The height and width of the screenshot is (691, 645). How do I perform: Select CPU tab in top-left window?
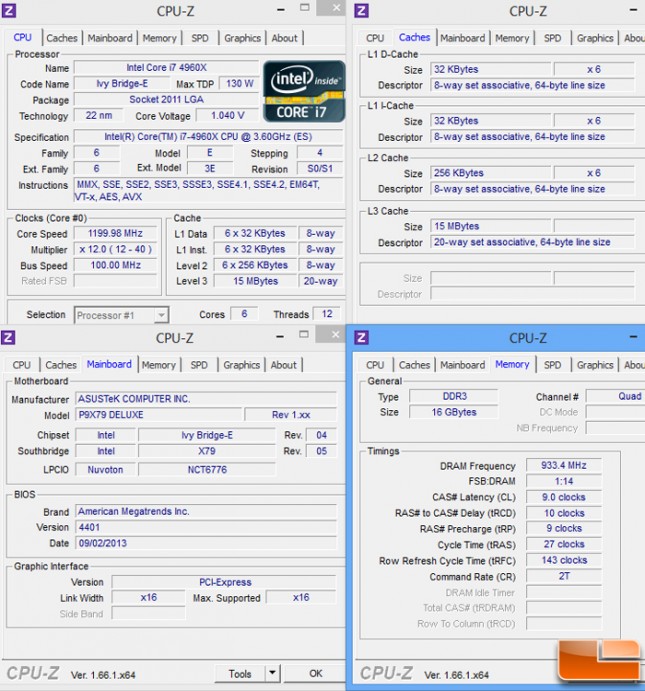(22, 37)
